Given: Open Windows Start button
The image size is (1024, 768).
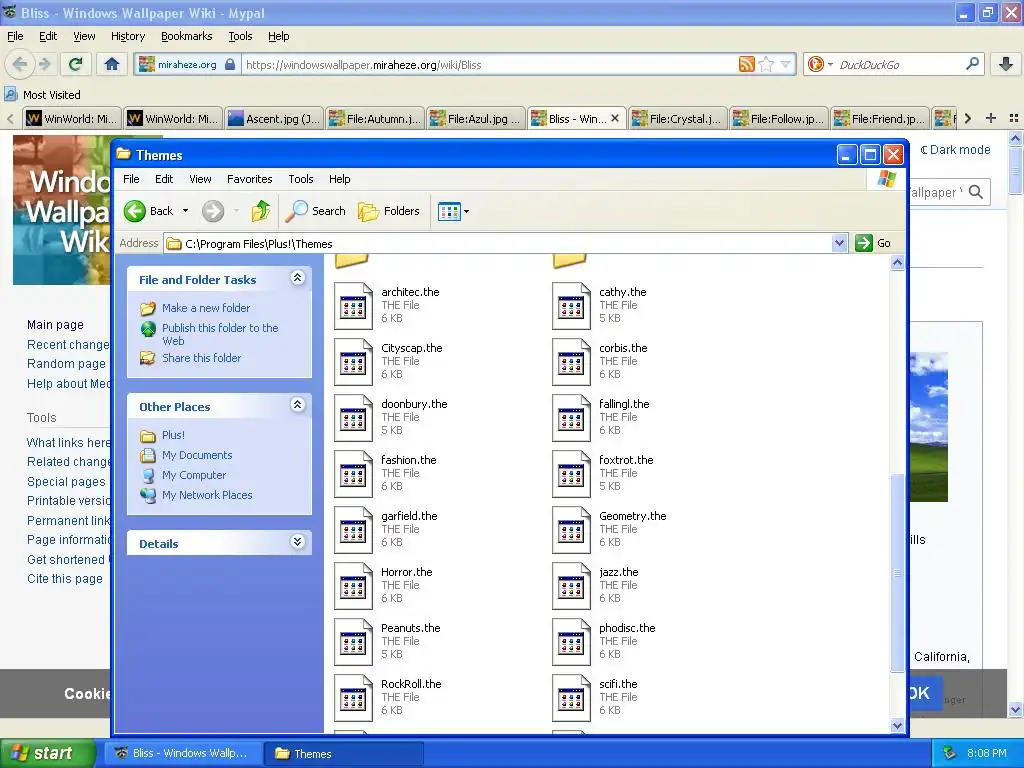Looking at the screenshot, I should pos(48,753).
